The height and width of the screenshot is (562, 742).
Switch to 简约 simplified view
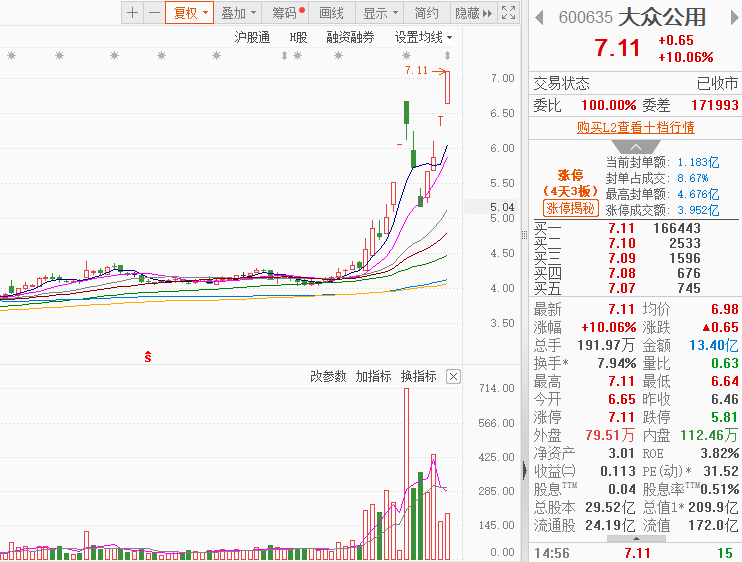[426, 13]
